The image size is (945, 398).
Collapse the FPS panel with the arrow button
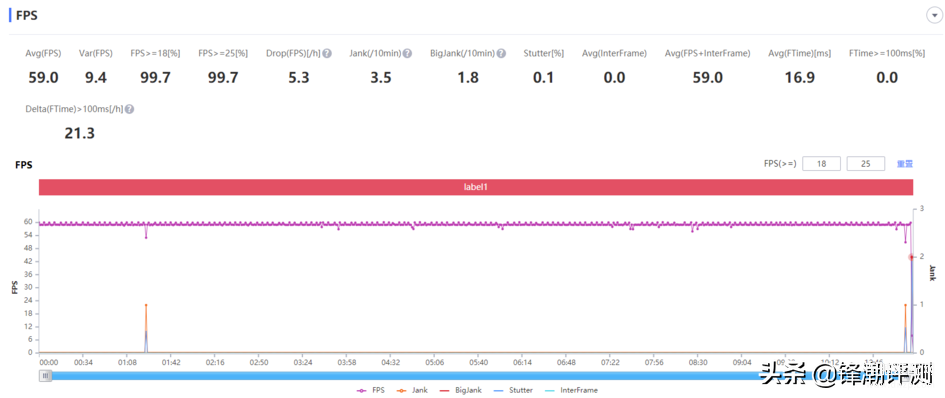pos(934,16)
